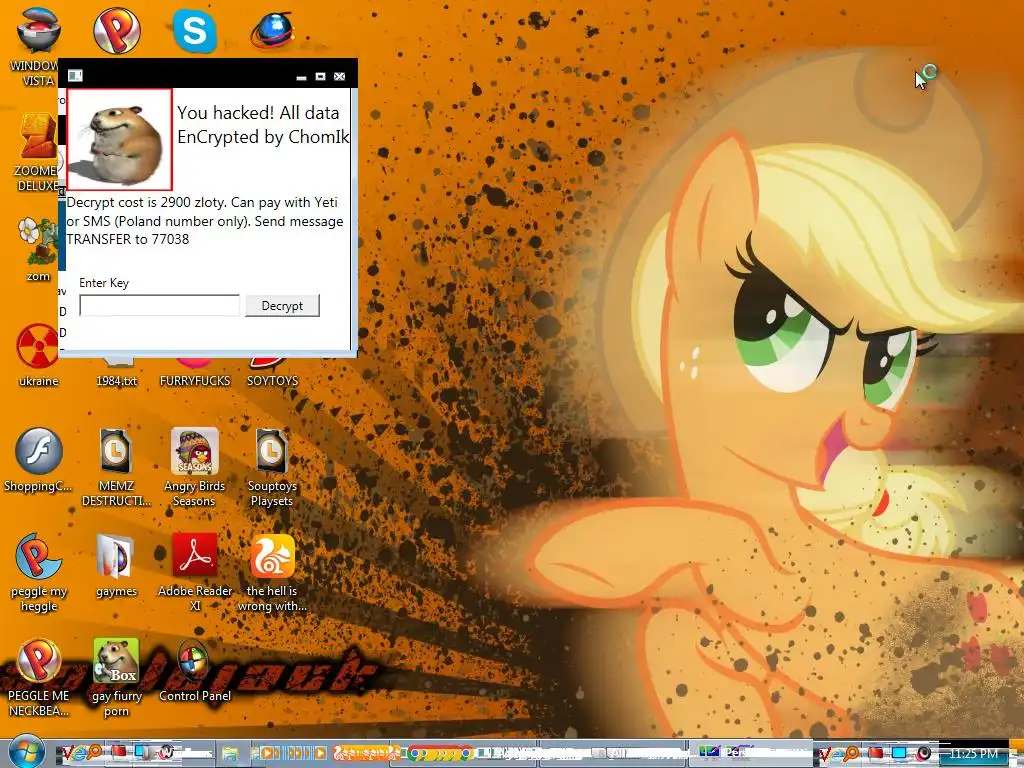Viewport: 1024px width, 768px height.
Task: Launch Skype from the desktop
Action: pos(195,31)
